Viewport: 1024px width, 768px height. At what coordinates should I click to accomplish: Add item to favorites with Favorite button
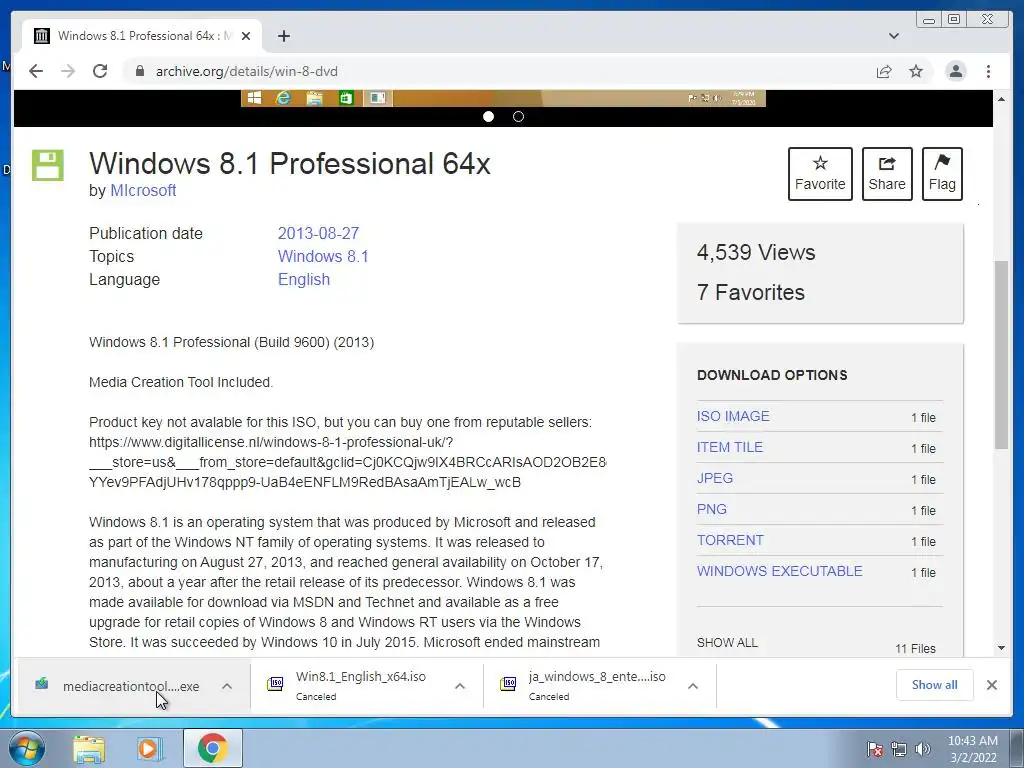(x=820, y=174)
